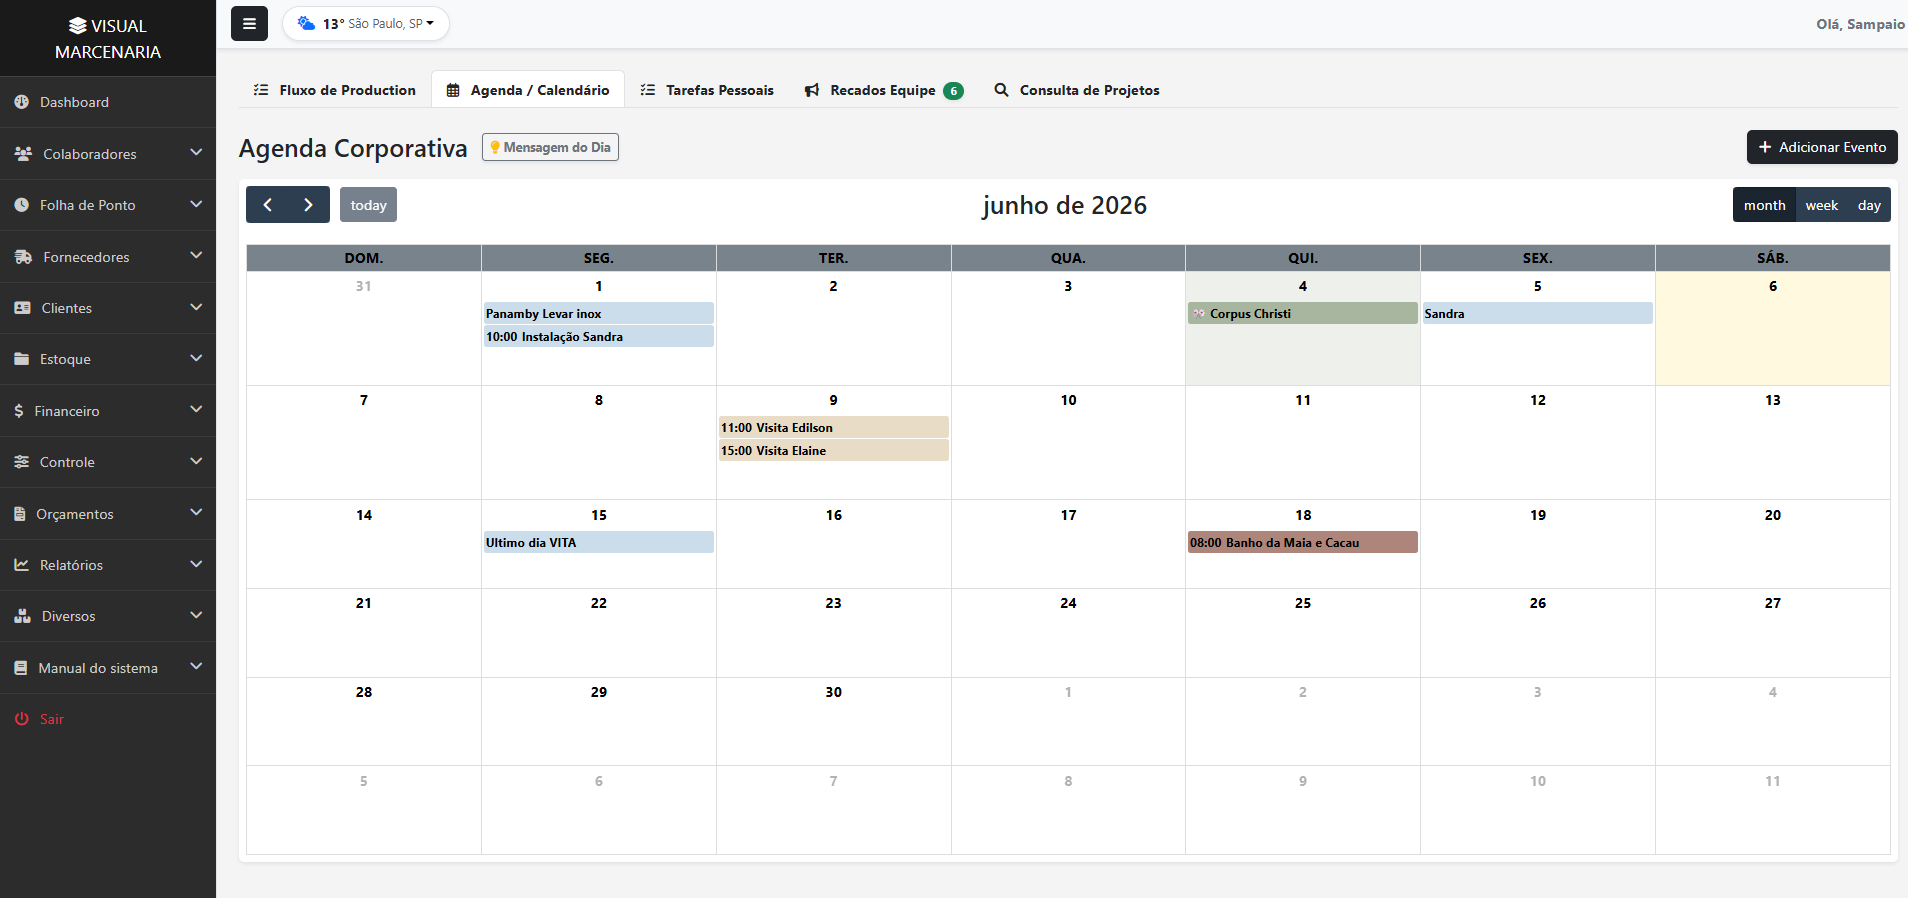Screen dimensions: 1908x898
Task: Click the Colaboradores people icon
Action: tap(23, 154)
